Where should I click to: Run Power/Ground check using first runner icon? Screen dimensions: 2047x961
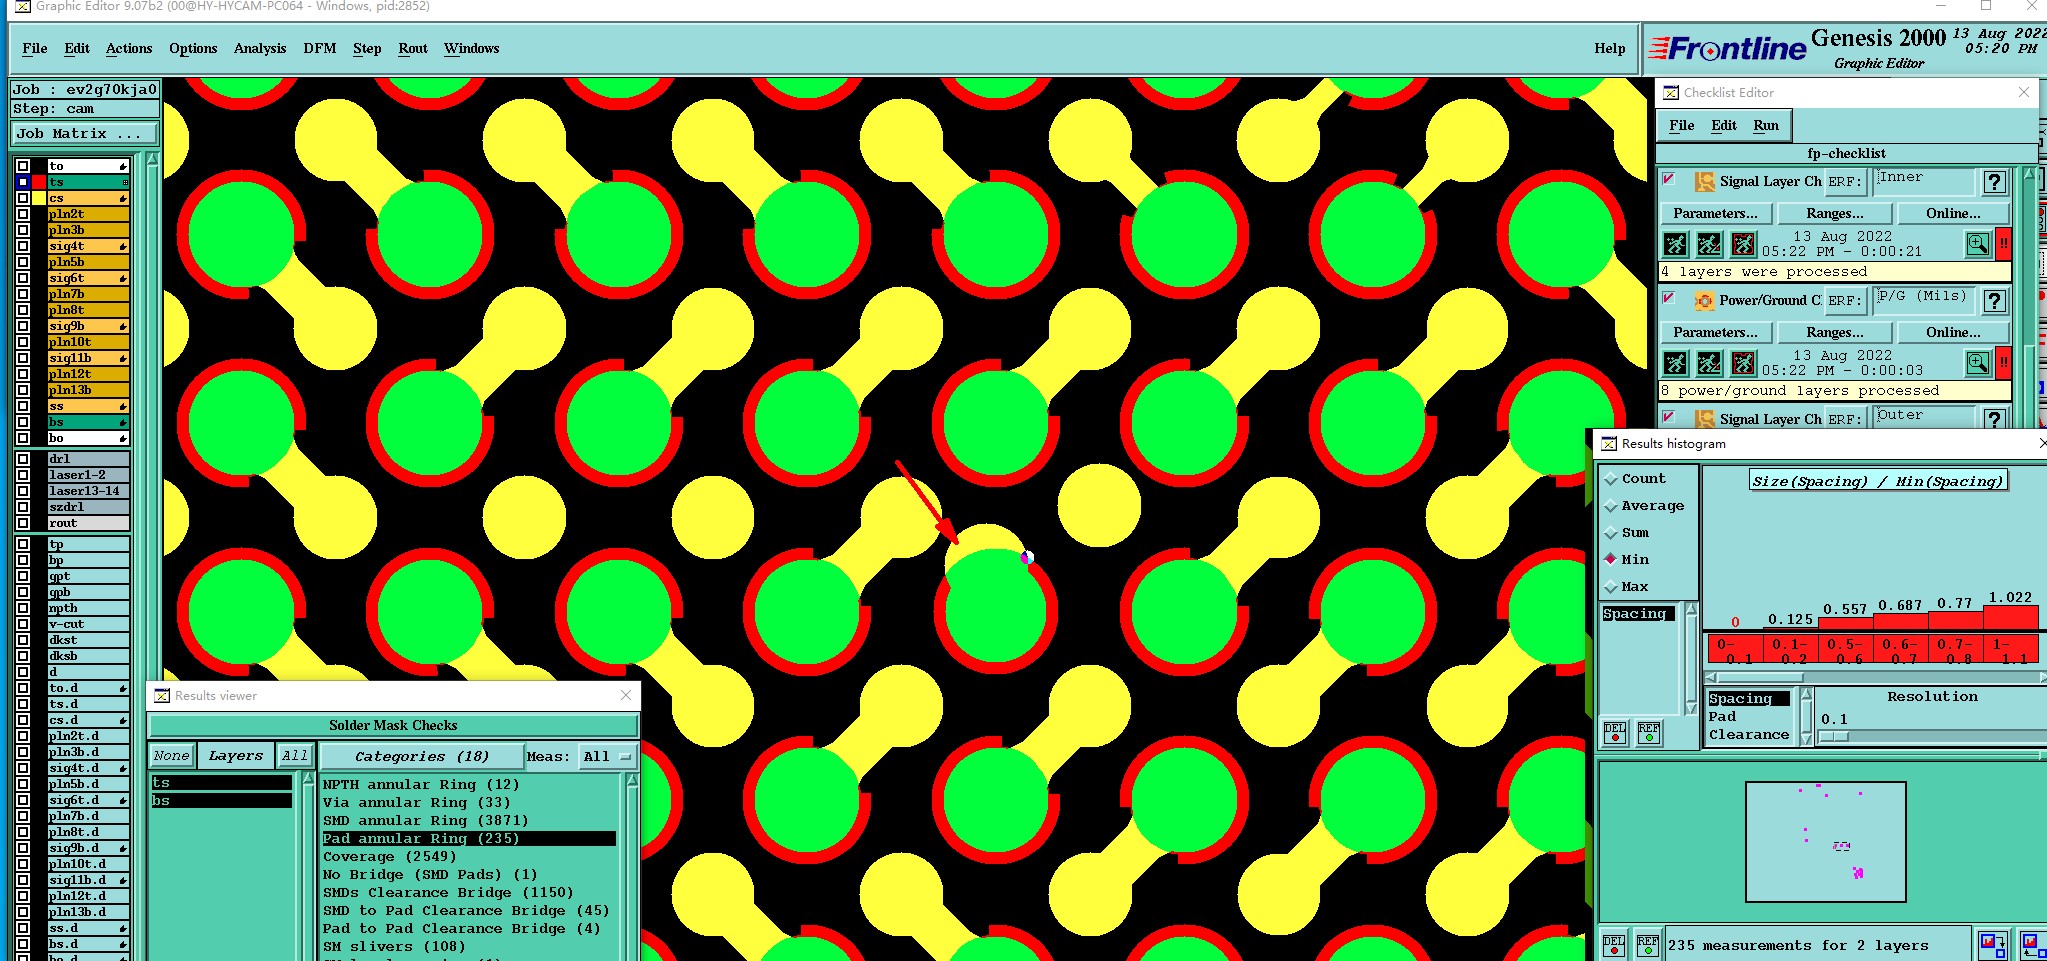(x=1675, y=363)
